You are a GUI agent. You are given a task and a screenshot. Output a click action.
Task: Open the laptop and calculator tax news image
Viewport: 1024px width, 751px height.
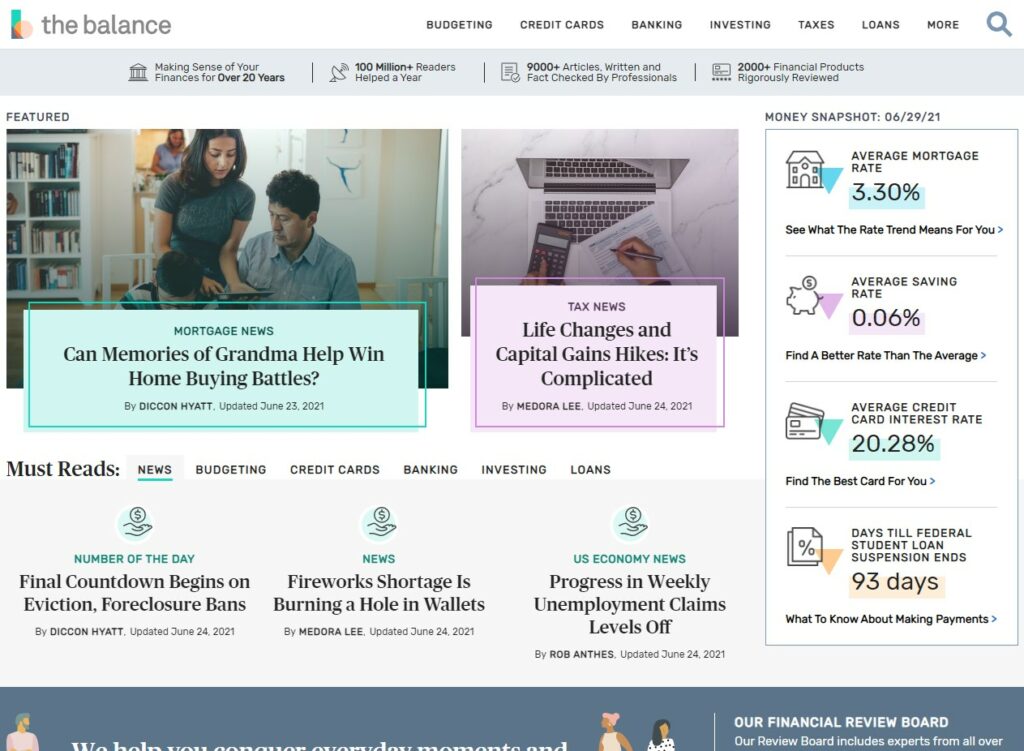tap(600, 202)
